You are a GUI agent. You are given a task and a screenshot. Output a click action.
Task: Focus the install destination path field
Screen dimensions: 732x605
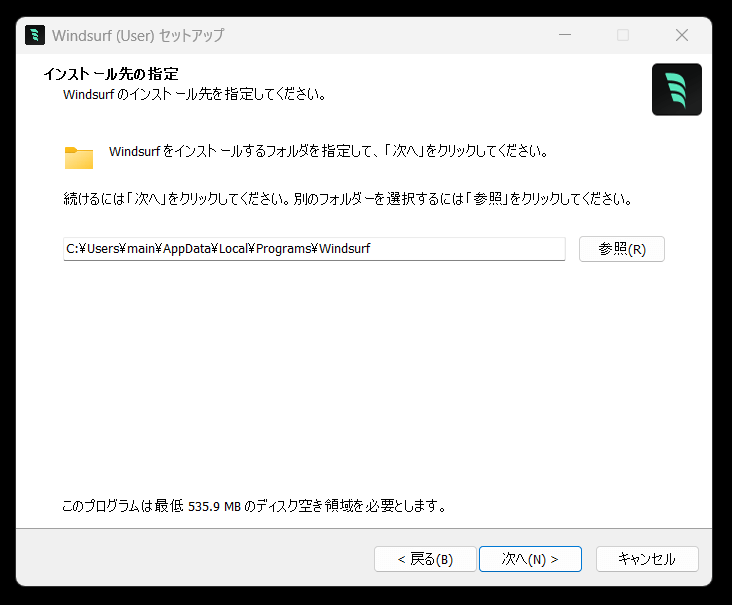[314, 249]
